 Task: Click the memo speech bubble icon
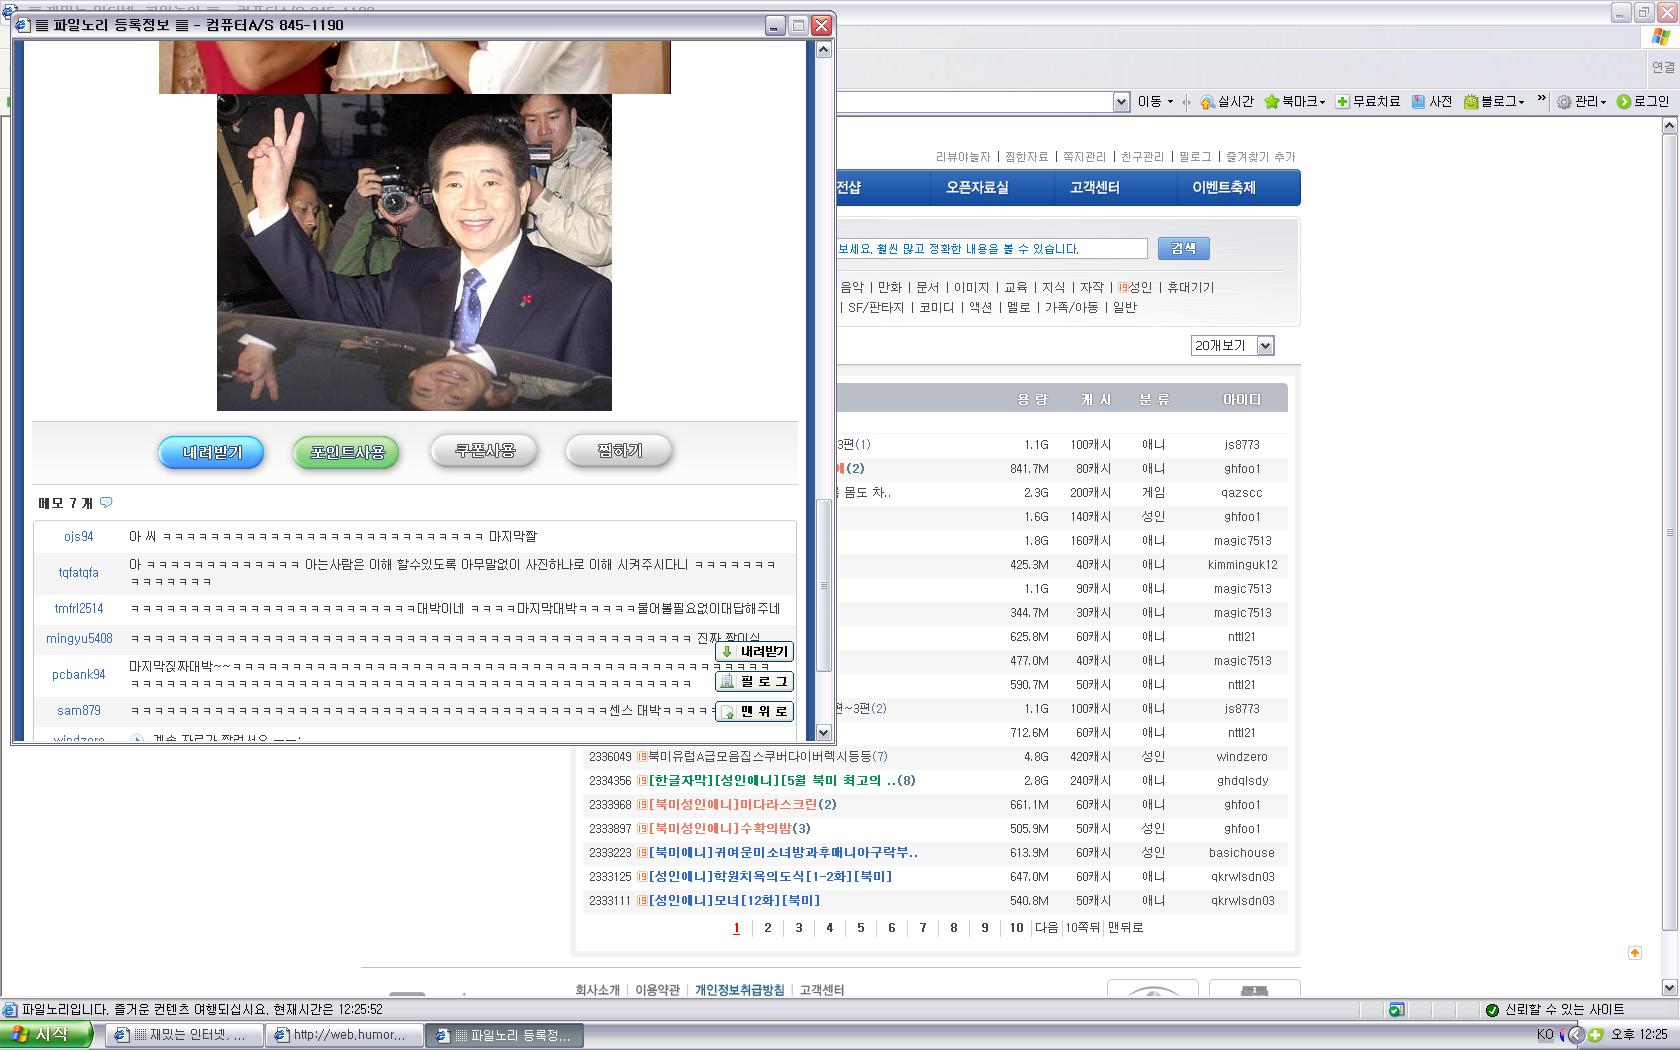click(106, 503)
